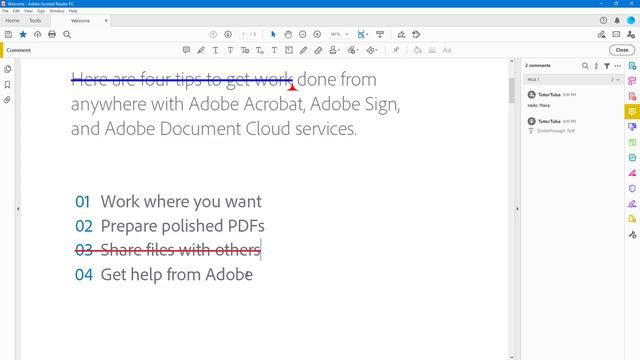Activate the Hand pan tool
The image size is (640, 360).
click(x=288, y=35)
